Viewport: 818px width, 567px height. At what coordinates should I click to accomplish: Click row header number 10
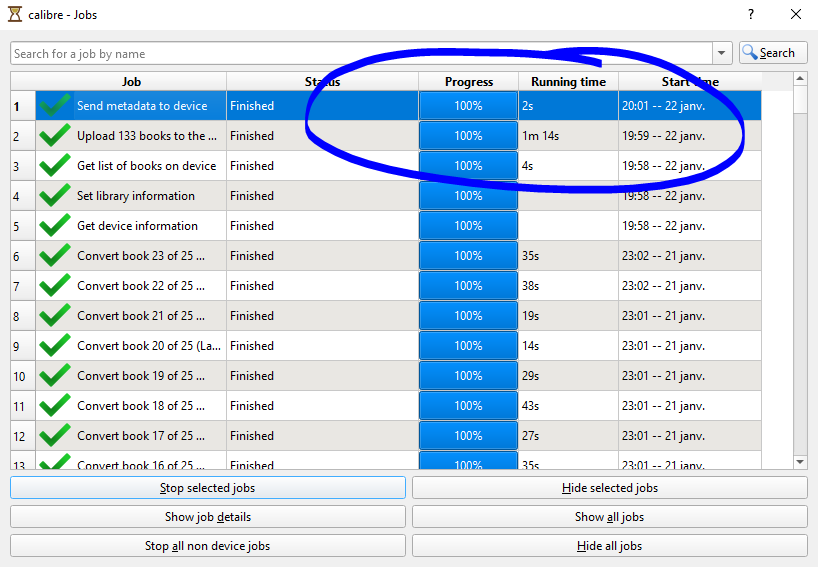(23, 376)
